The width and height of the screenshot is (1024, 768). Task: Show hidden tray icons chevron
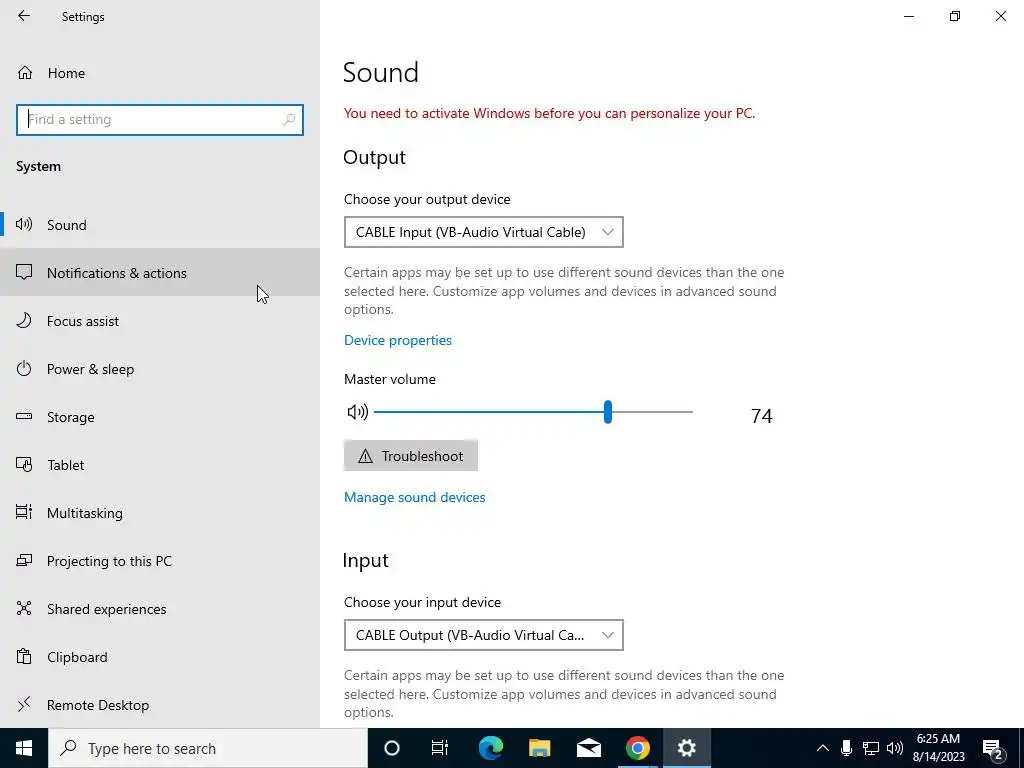point(823,748)
